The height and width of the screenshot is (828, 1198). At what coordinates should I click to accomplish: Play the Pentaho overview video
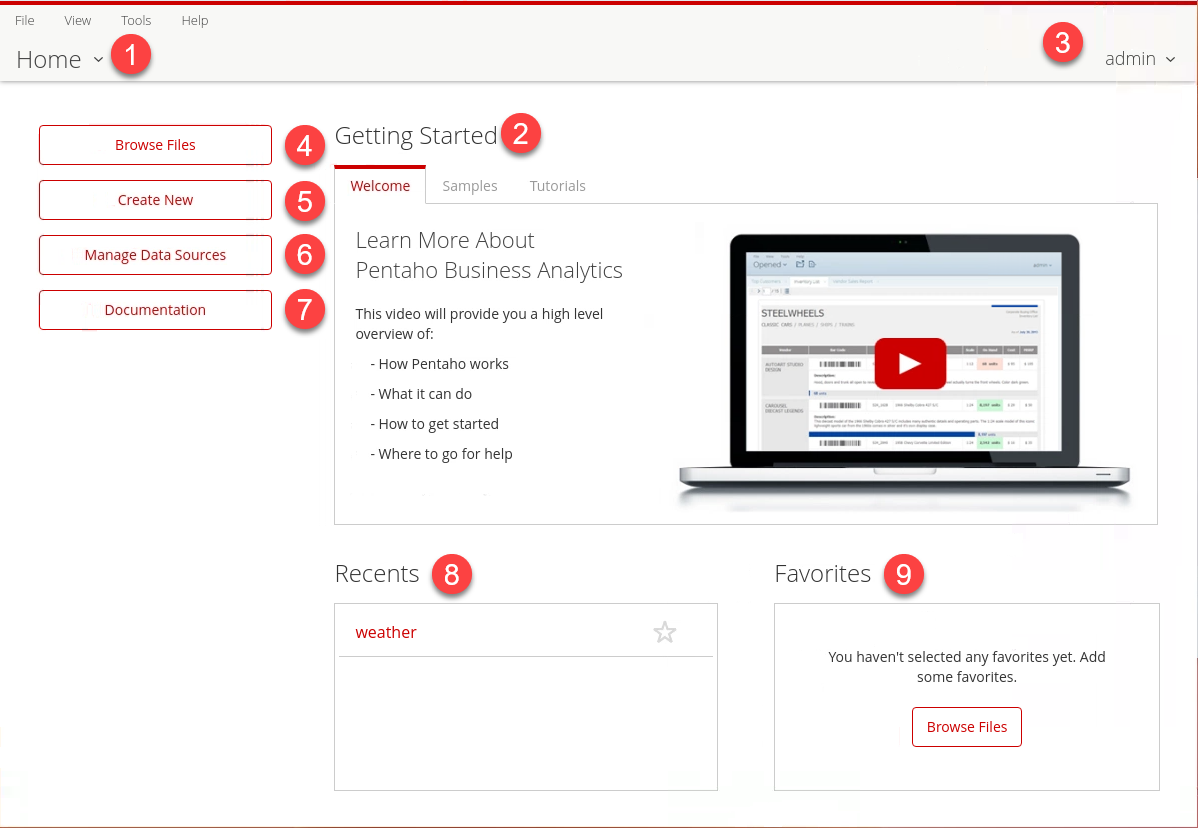coord(910,364)
